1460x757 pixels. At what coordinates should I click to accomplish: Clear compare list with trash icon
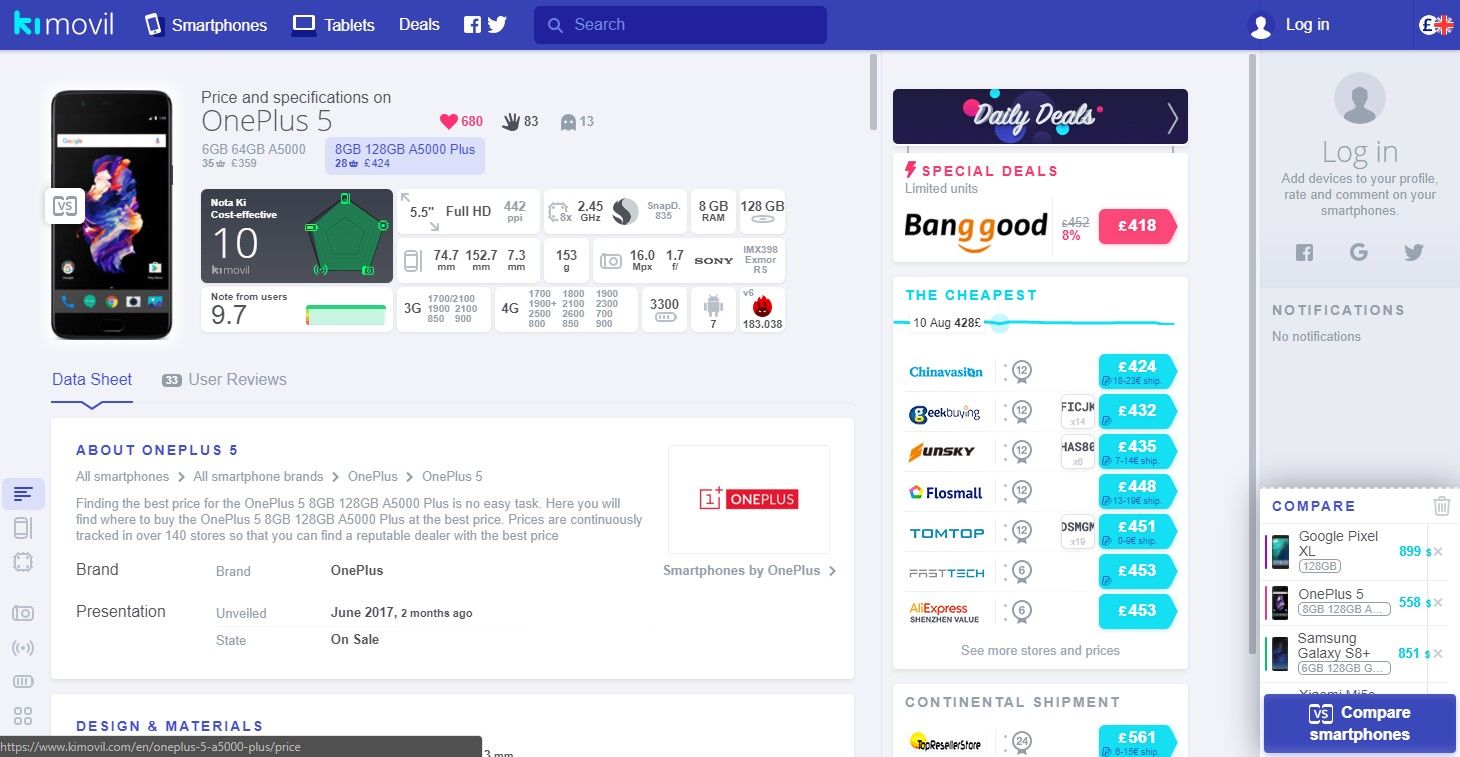1442,506
